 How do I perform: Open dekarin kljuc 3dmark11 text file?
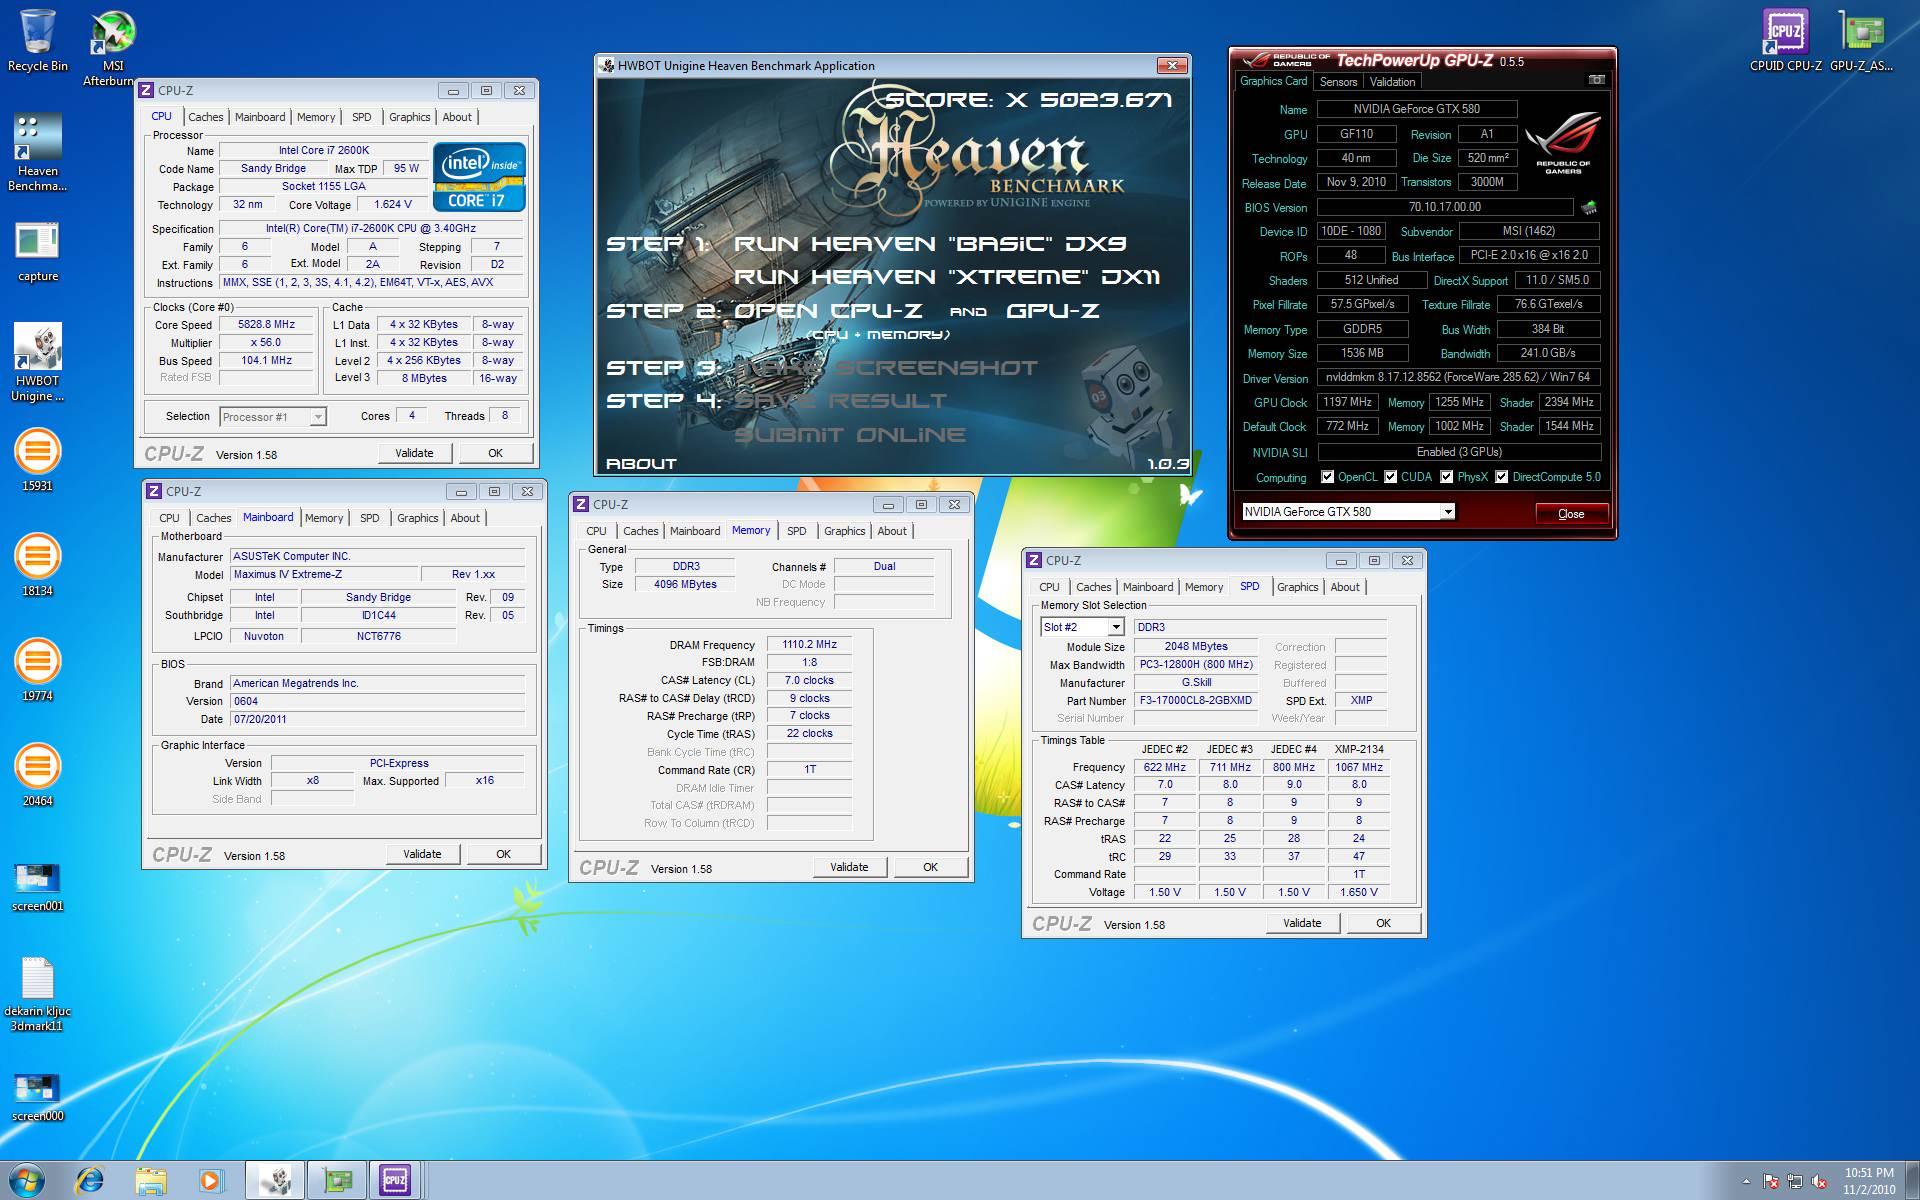click(x=38, y=994)
